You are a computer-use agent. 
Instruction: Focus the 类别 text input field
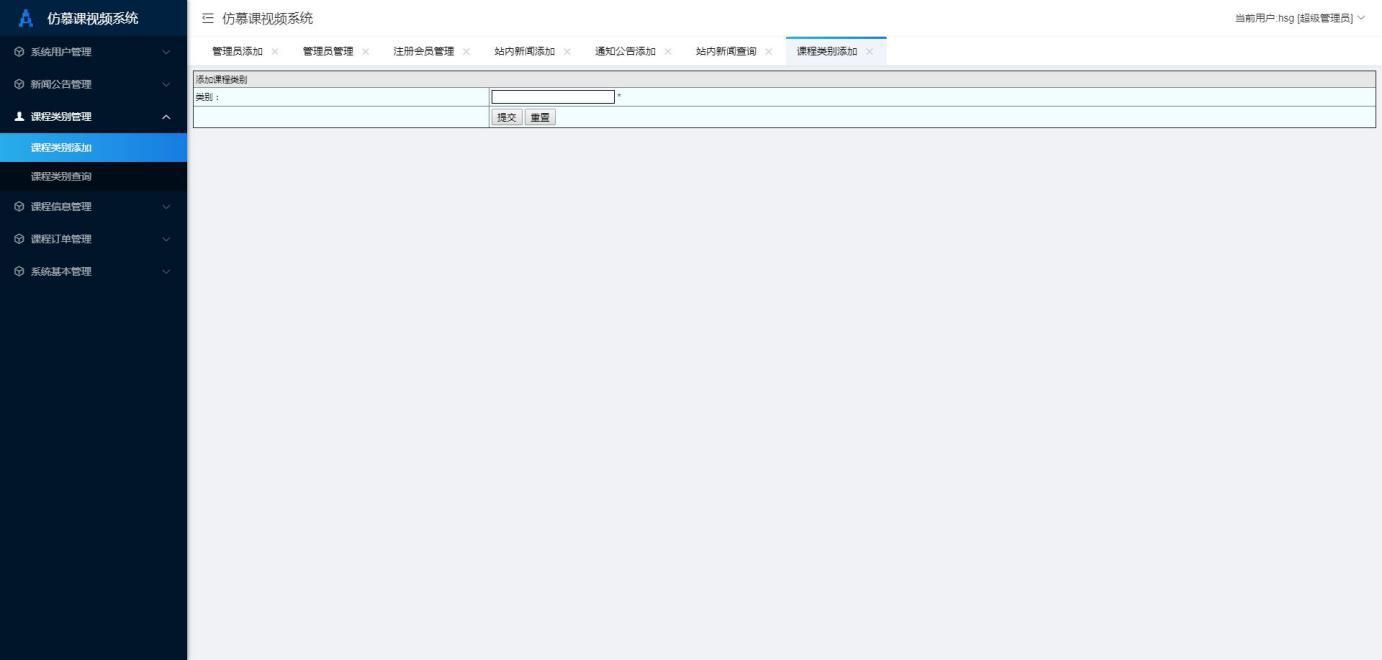coord(553,97)
